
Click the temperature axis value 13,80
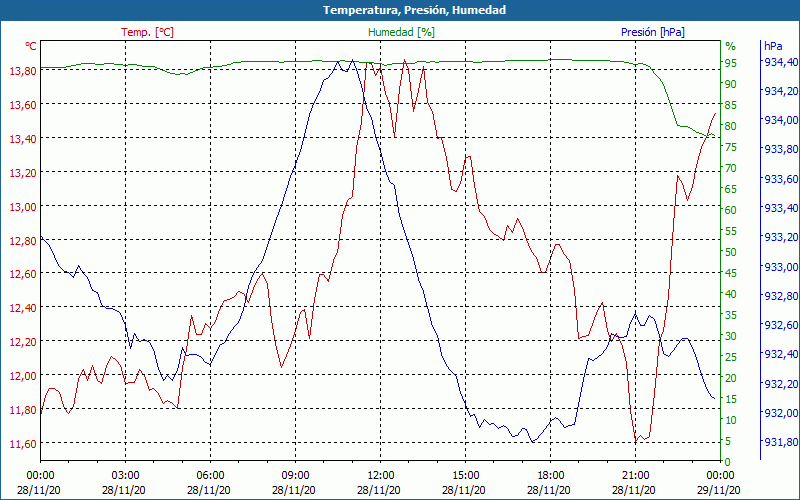(x=23, y=71)
